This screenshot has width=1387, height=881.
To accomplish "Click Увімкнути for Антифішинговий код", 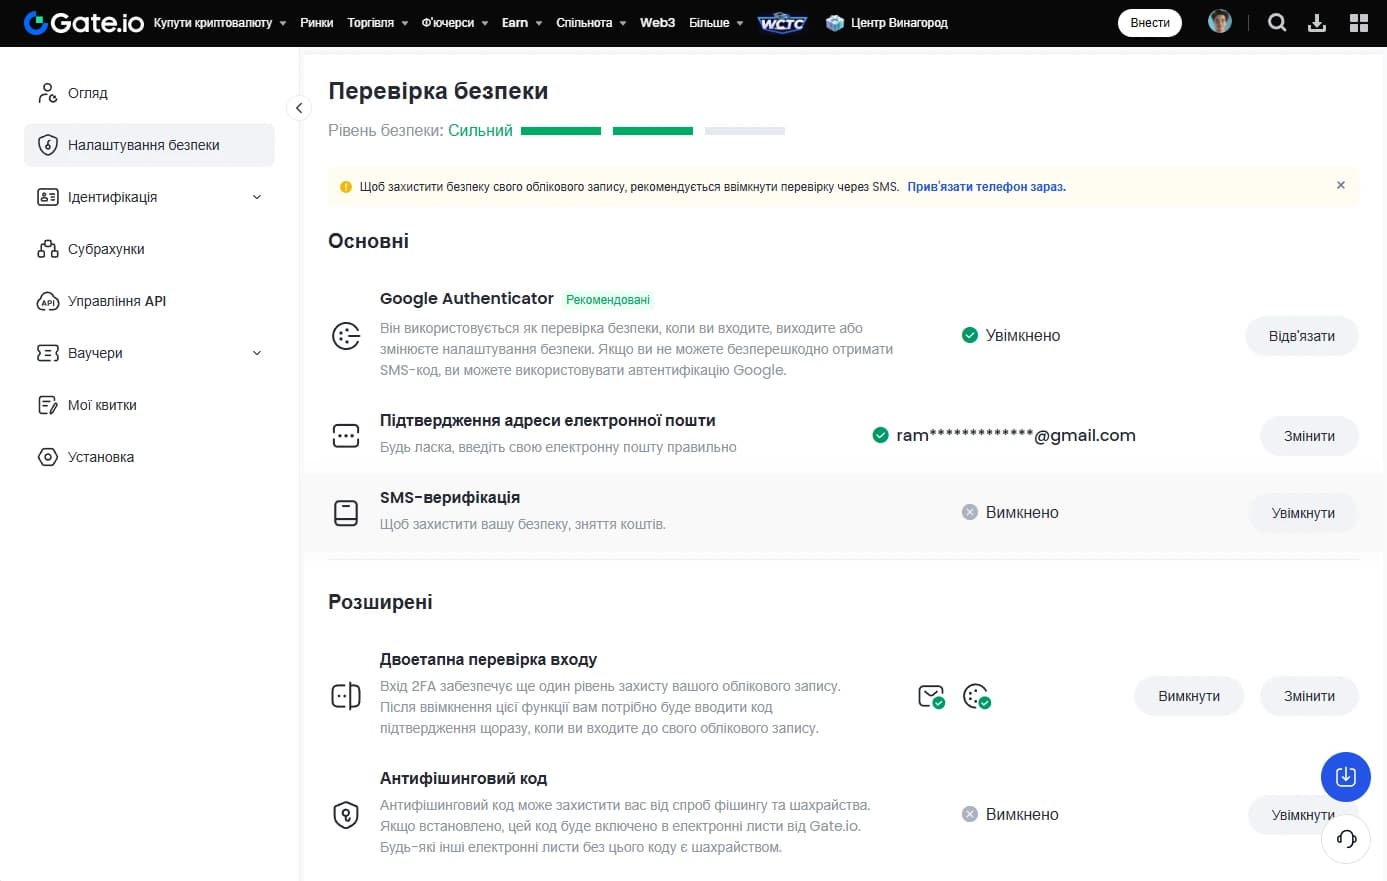I will click(x=1303, y=815).
